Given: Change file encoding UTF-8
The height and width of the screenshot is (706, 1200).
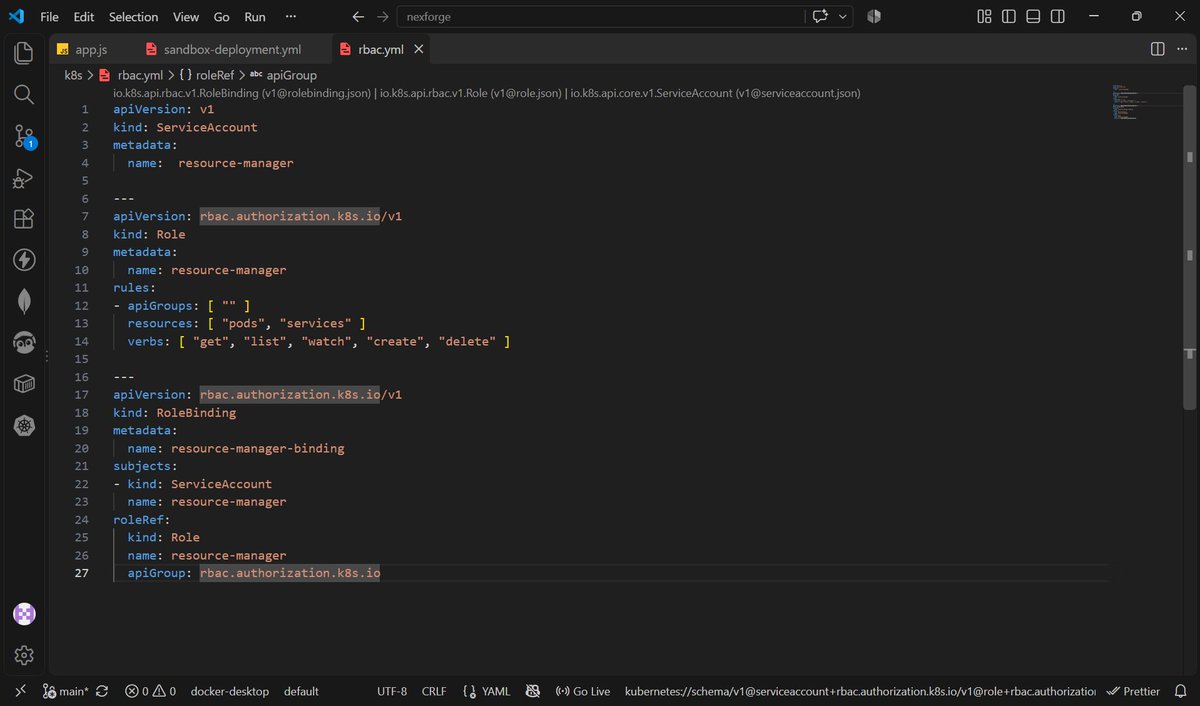Looking at the screenshot, I should pyautogui.click(x=392, y=691).
